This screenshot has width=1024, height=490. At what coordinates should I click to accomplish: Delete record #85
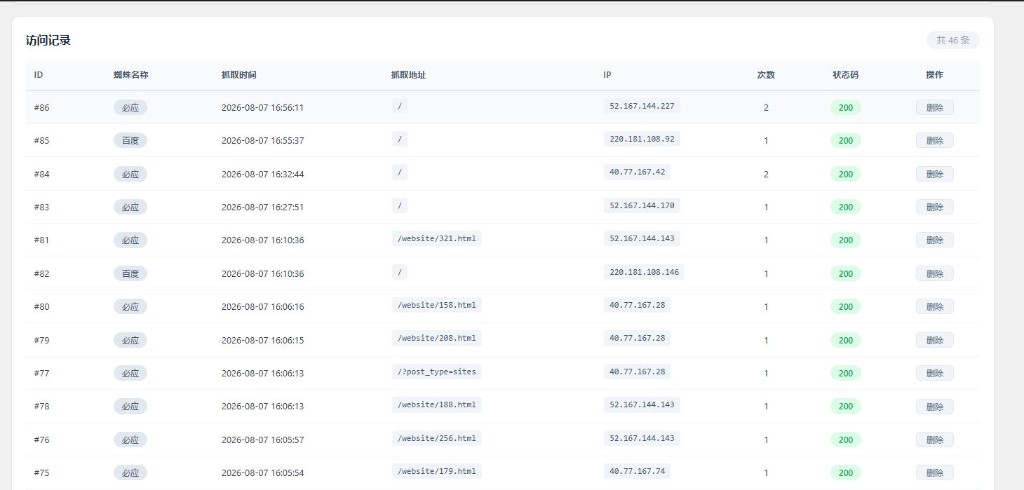pos(934,140)
